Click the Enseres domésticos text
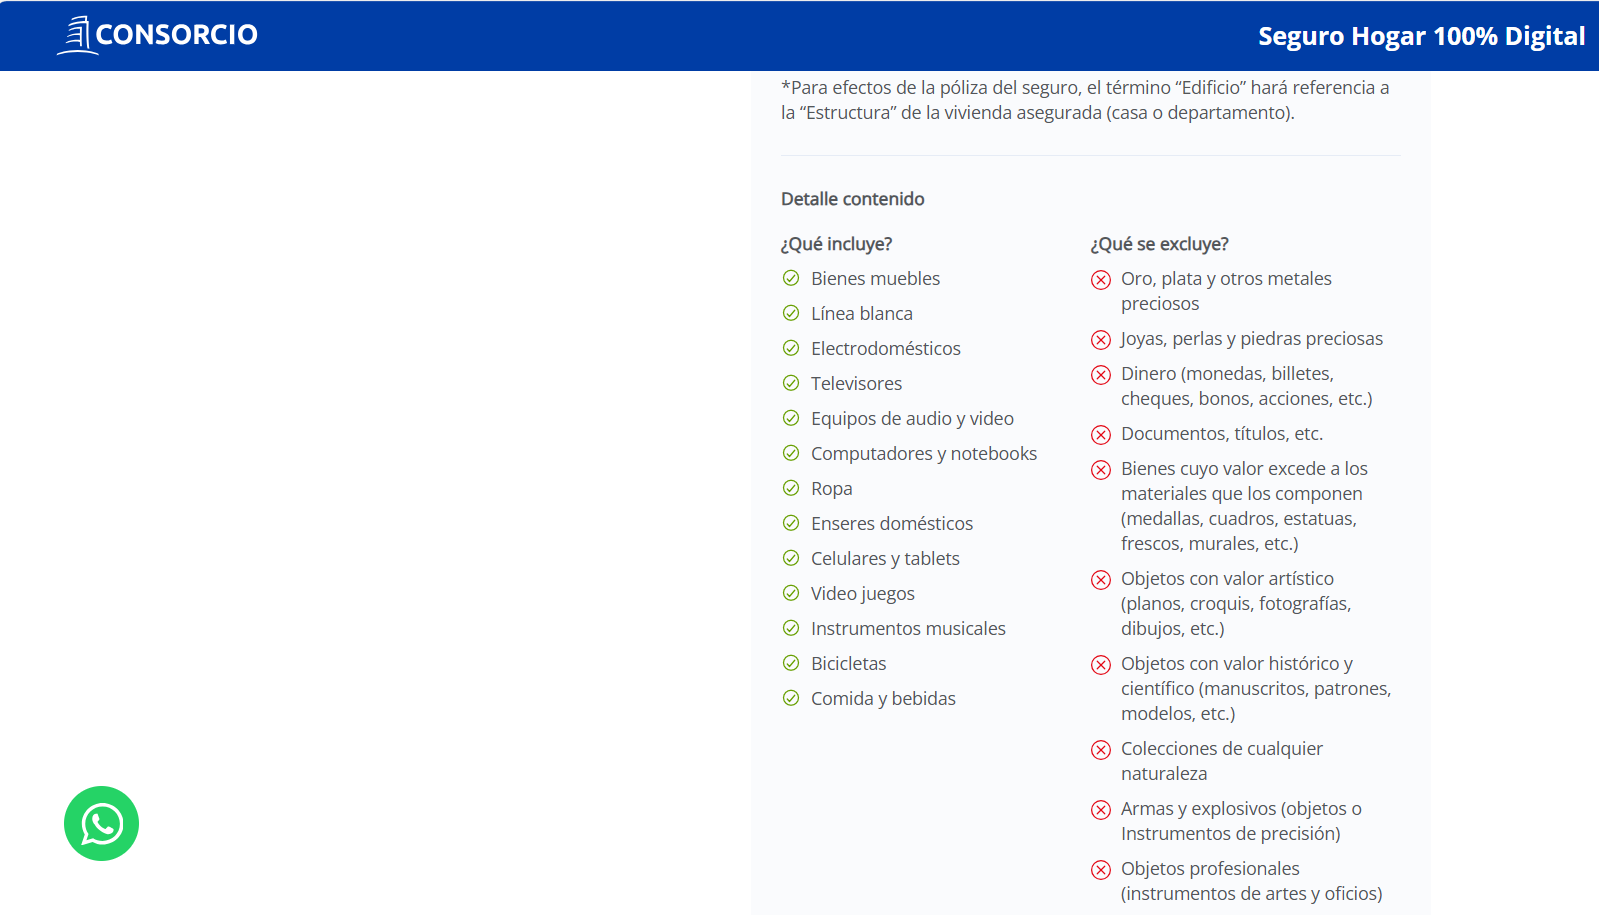Image resolution: width=1599 pixels, height=915 pixels. (x=892, y=523)
